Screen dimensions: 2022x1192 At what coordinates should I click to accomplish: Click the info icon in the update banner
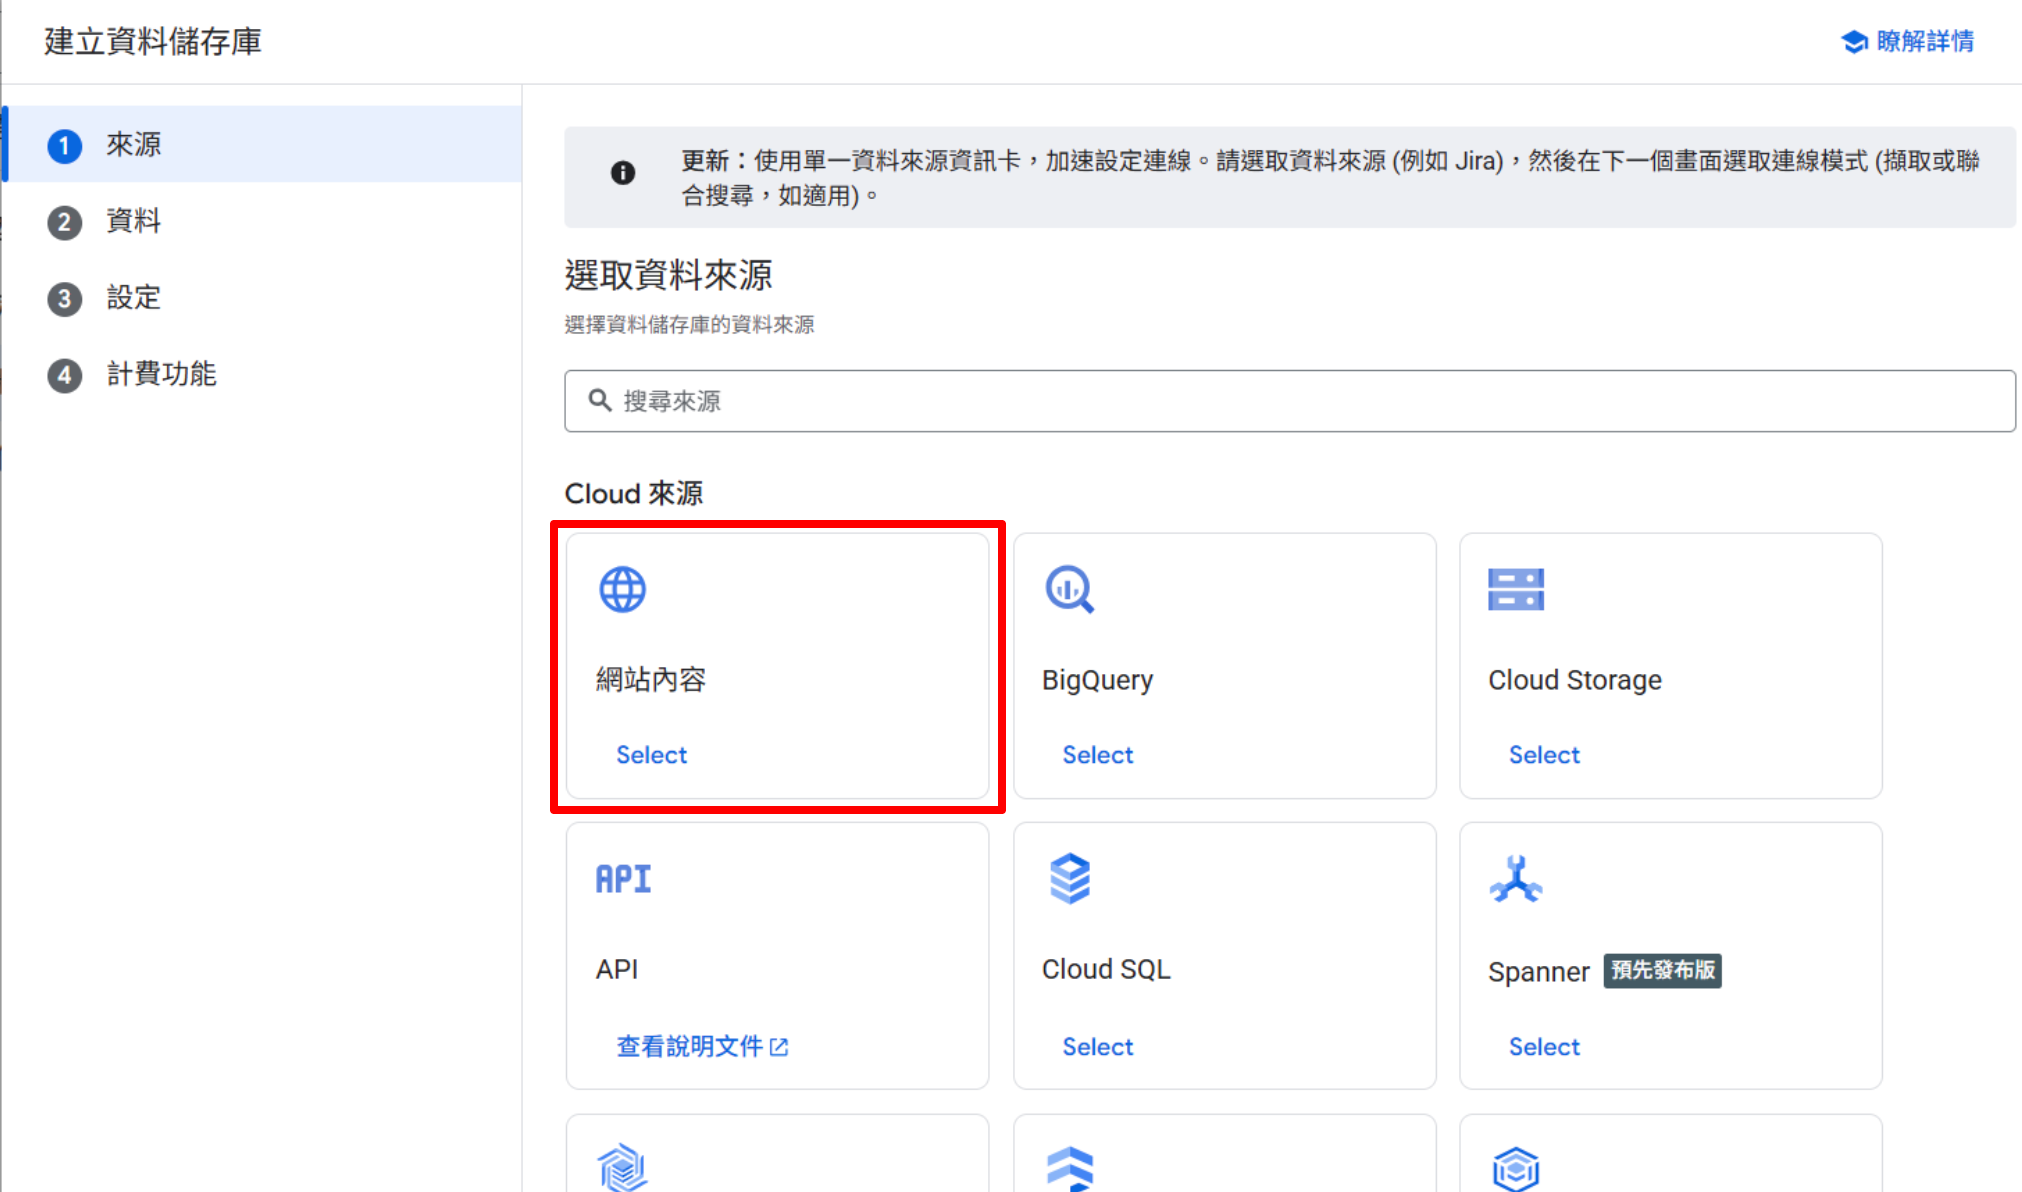point(623,173)
